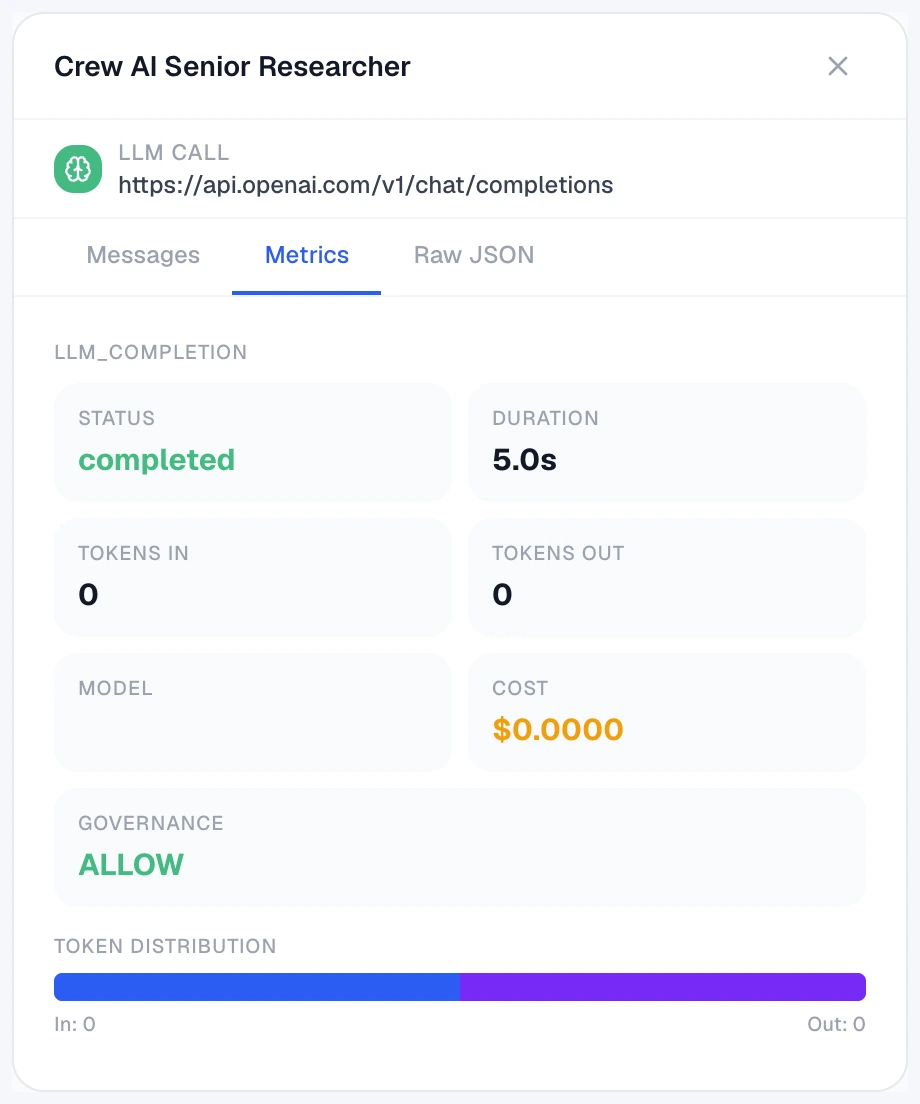This screenshot has width=920, height=1104.
Task: Click the OpenAI chat completions URL
Action: click(365, 185)
